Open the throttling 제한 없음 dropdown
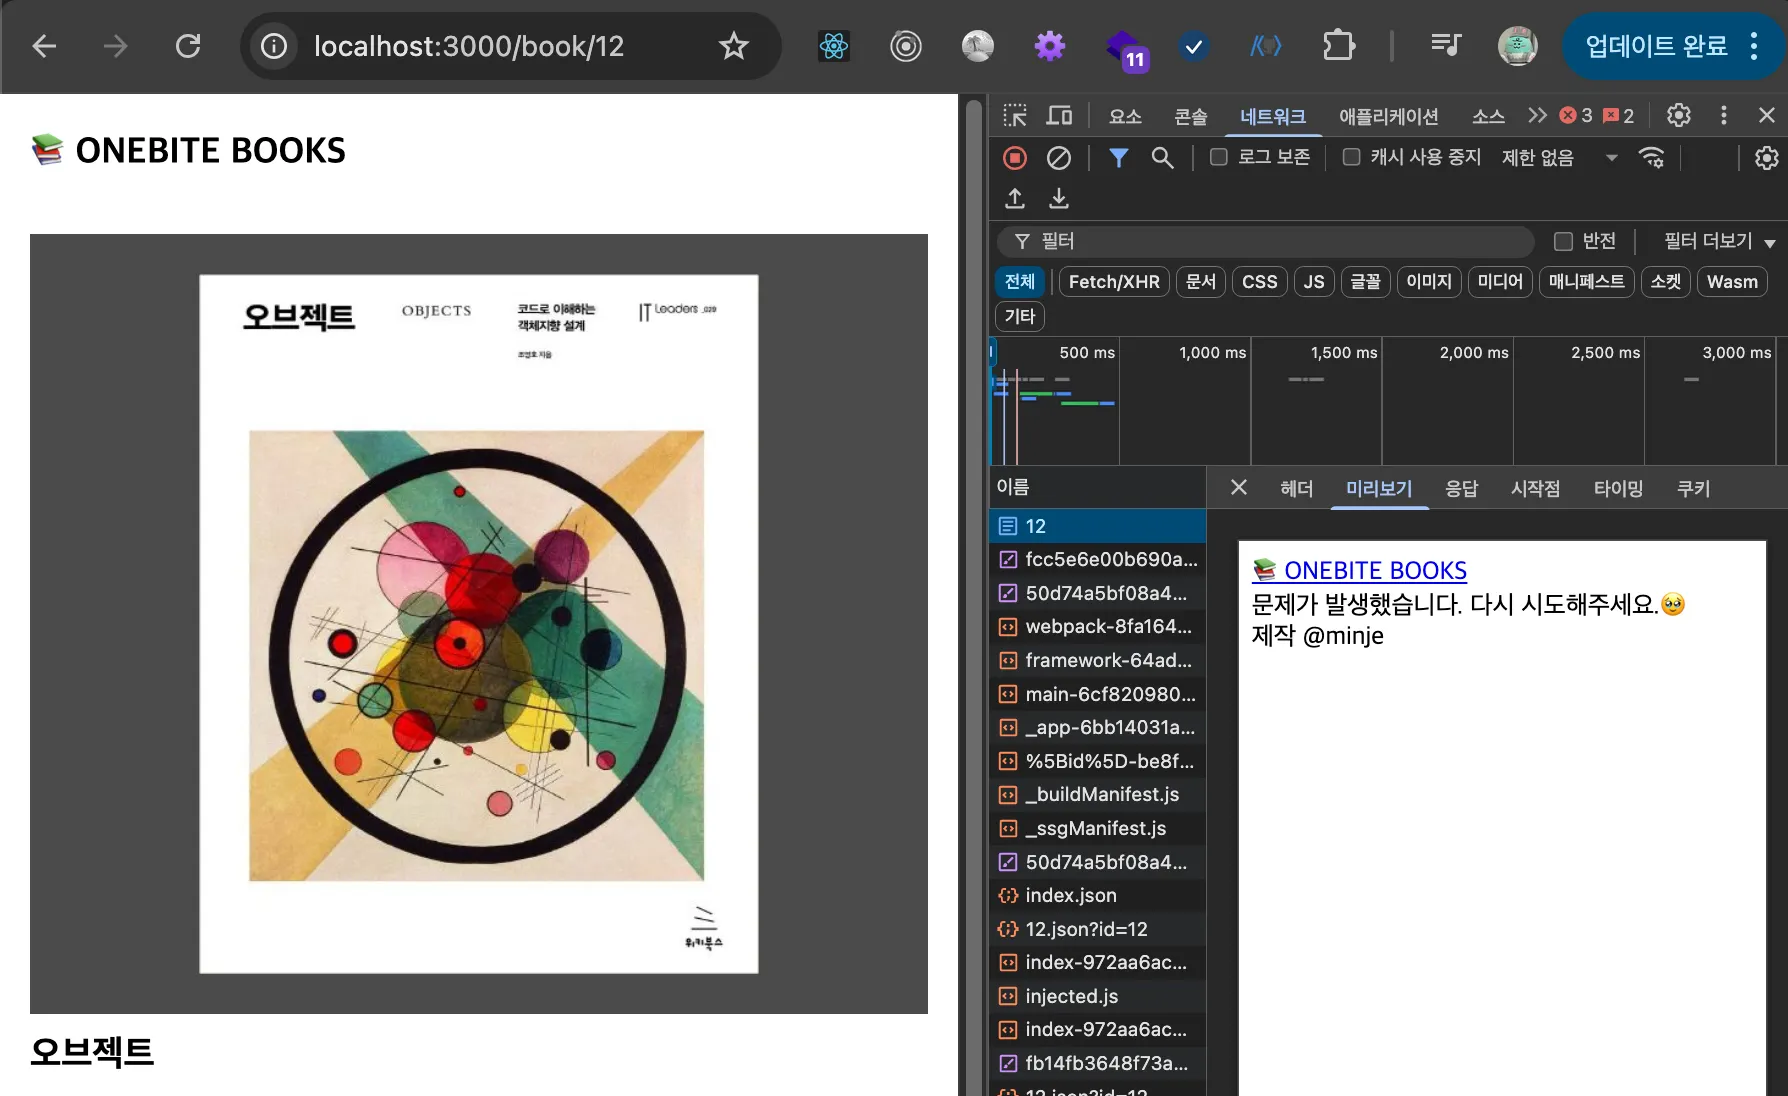1788x1096 pixels. [1559, 158]
